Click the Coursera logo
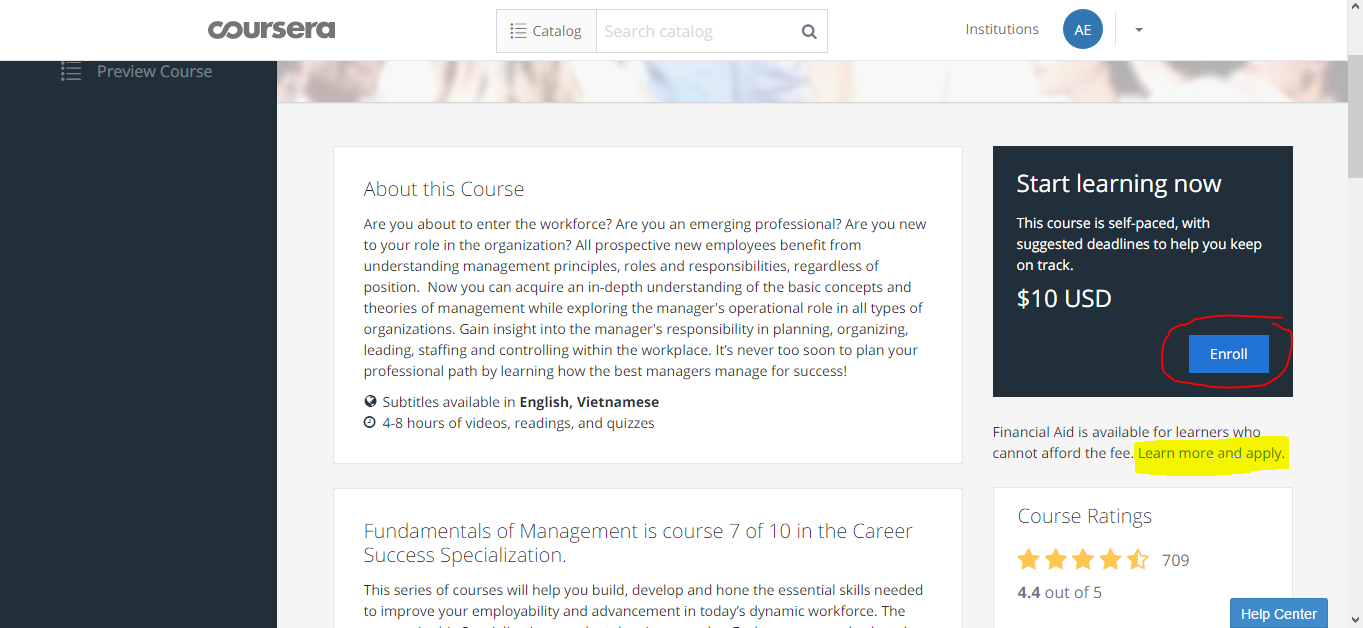The width and height of the screenshot is (1363, 628). click(271, 29)
